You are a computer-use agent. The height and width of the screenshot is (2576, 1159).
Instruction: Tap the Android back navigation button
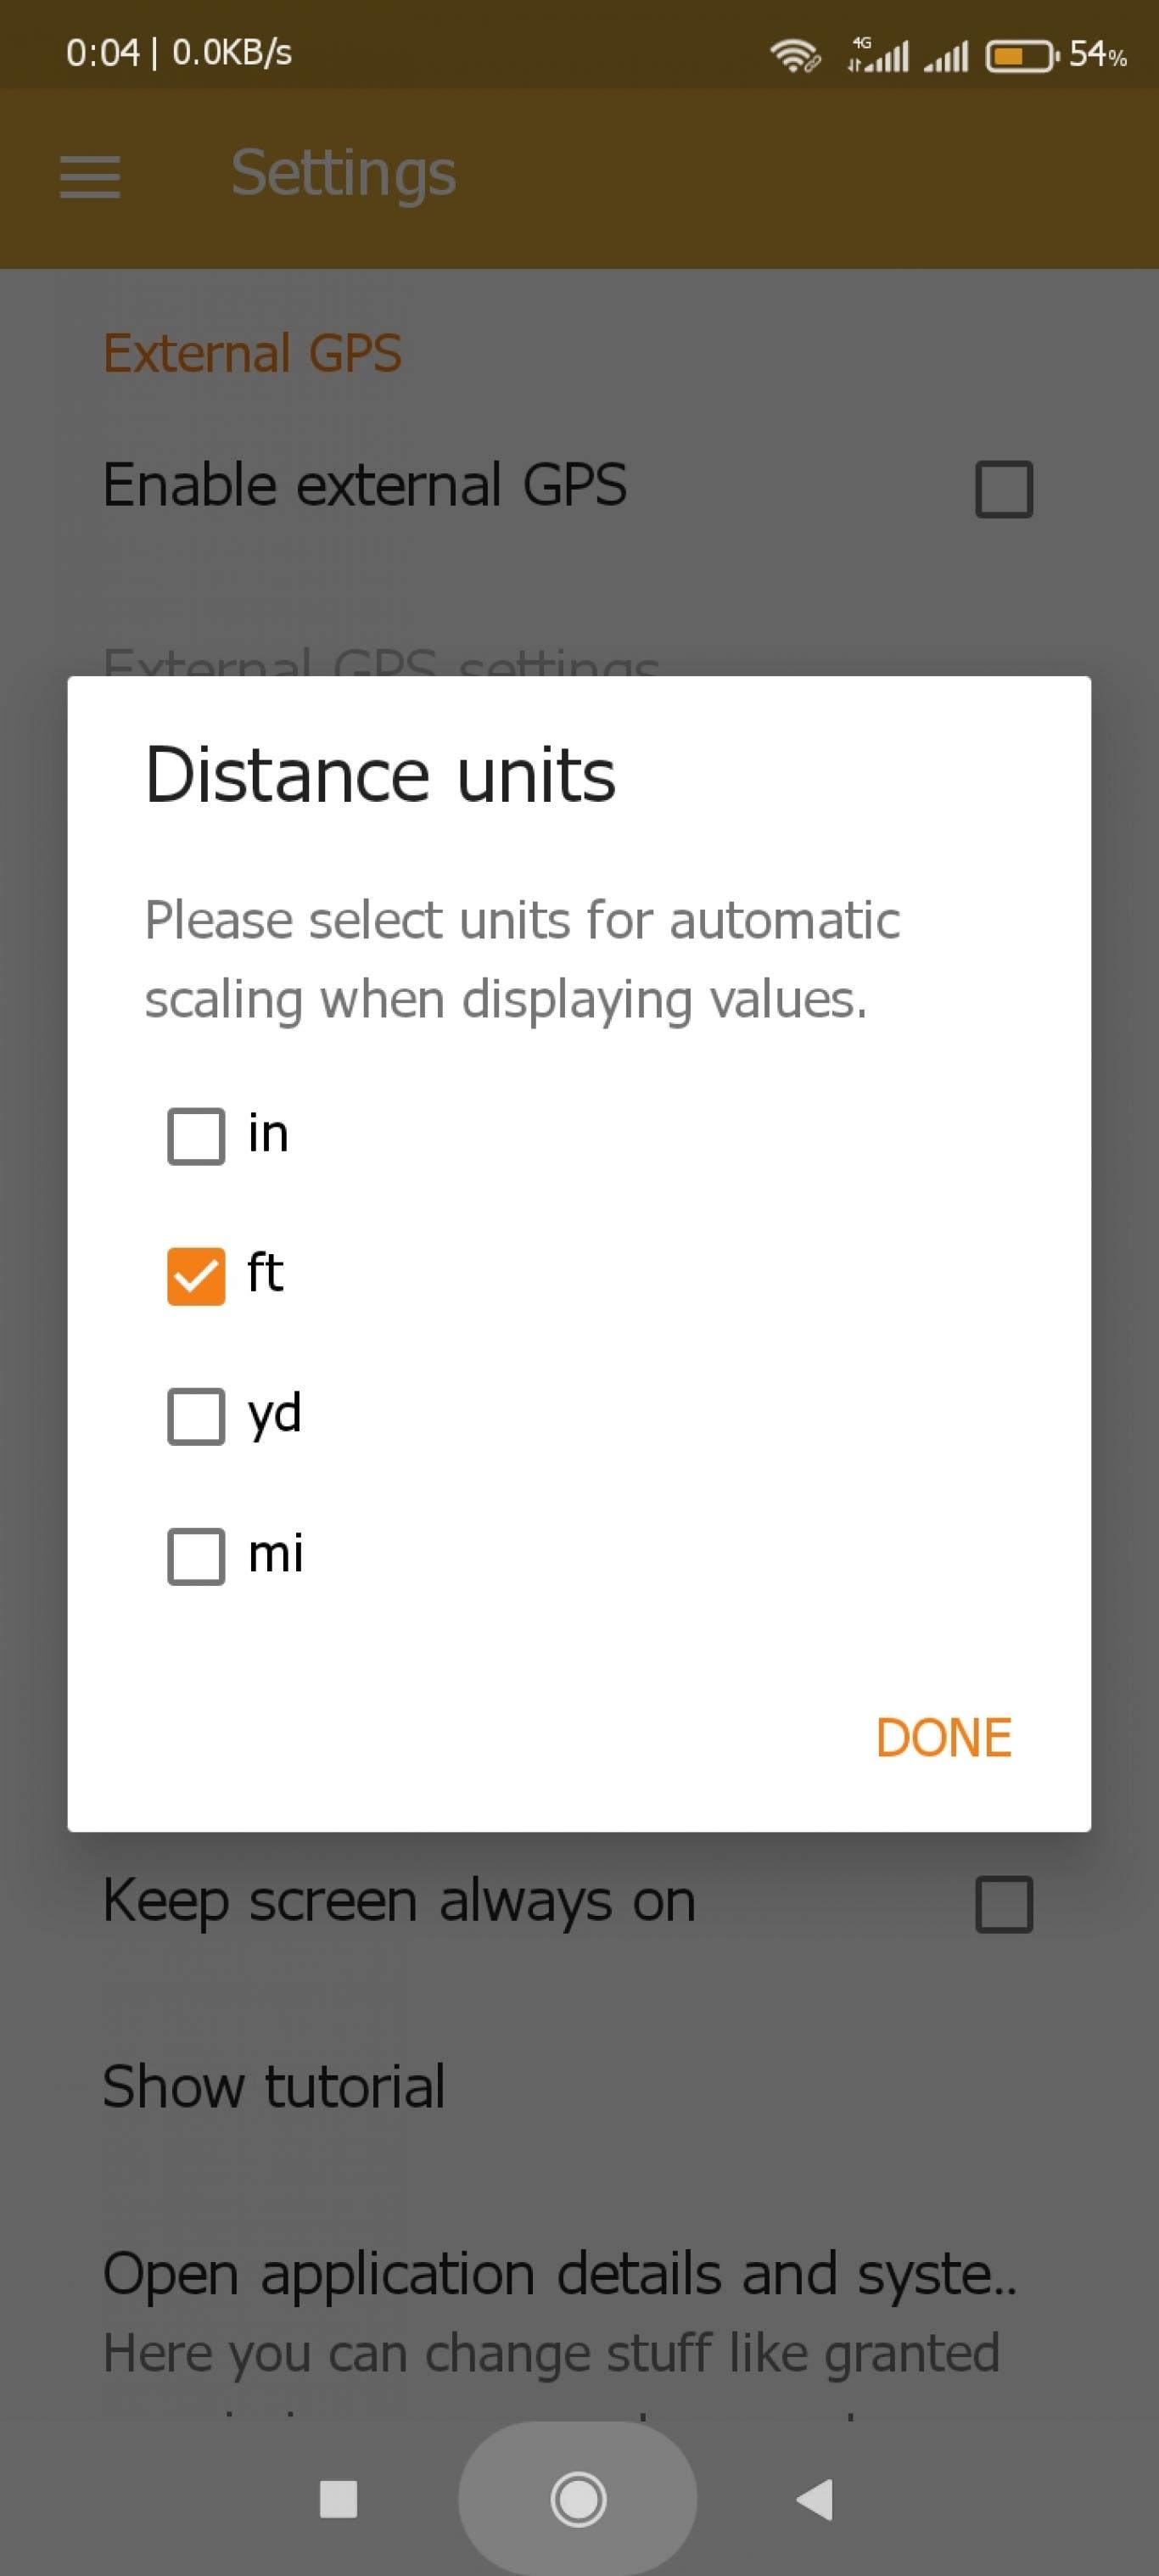click(x=815, y=2499)
